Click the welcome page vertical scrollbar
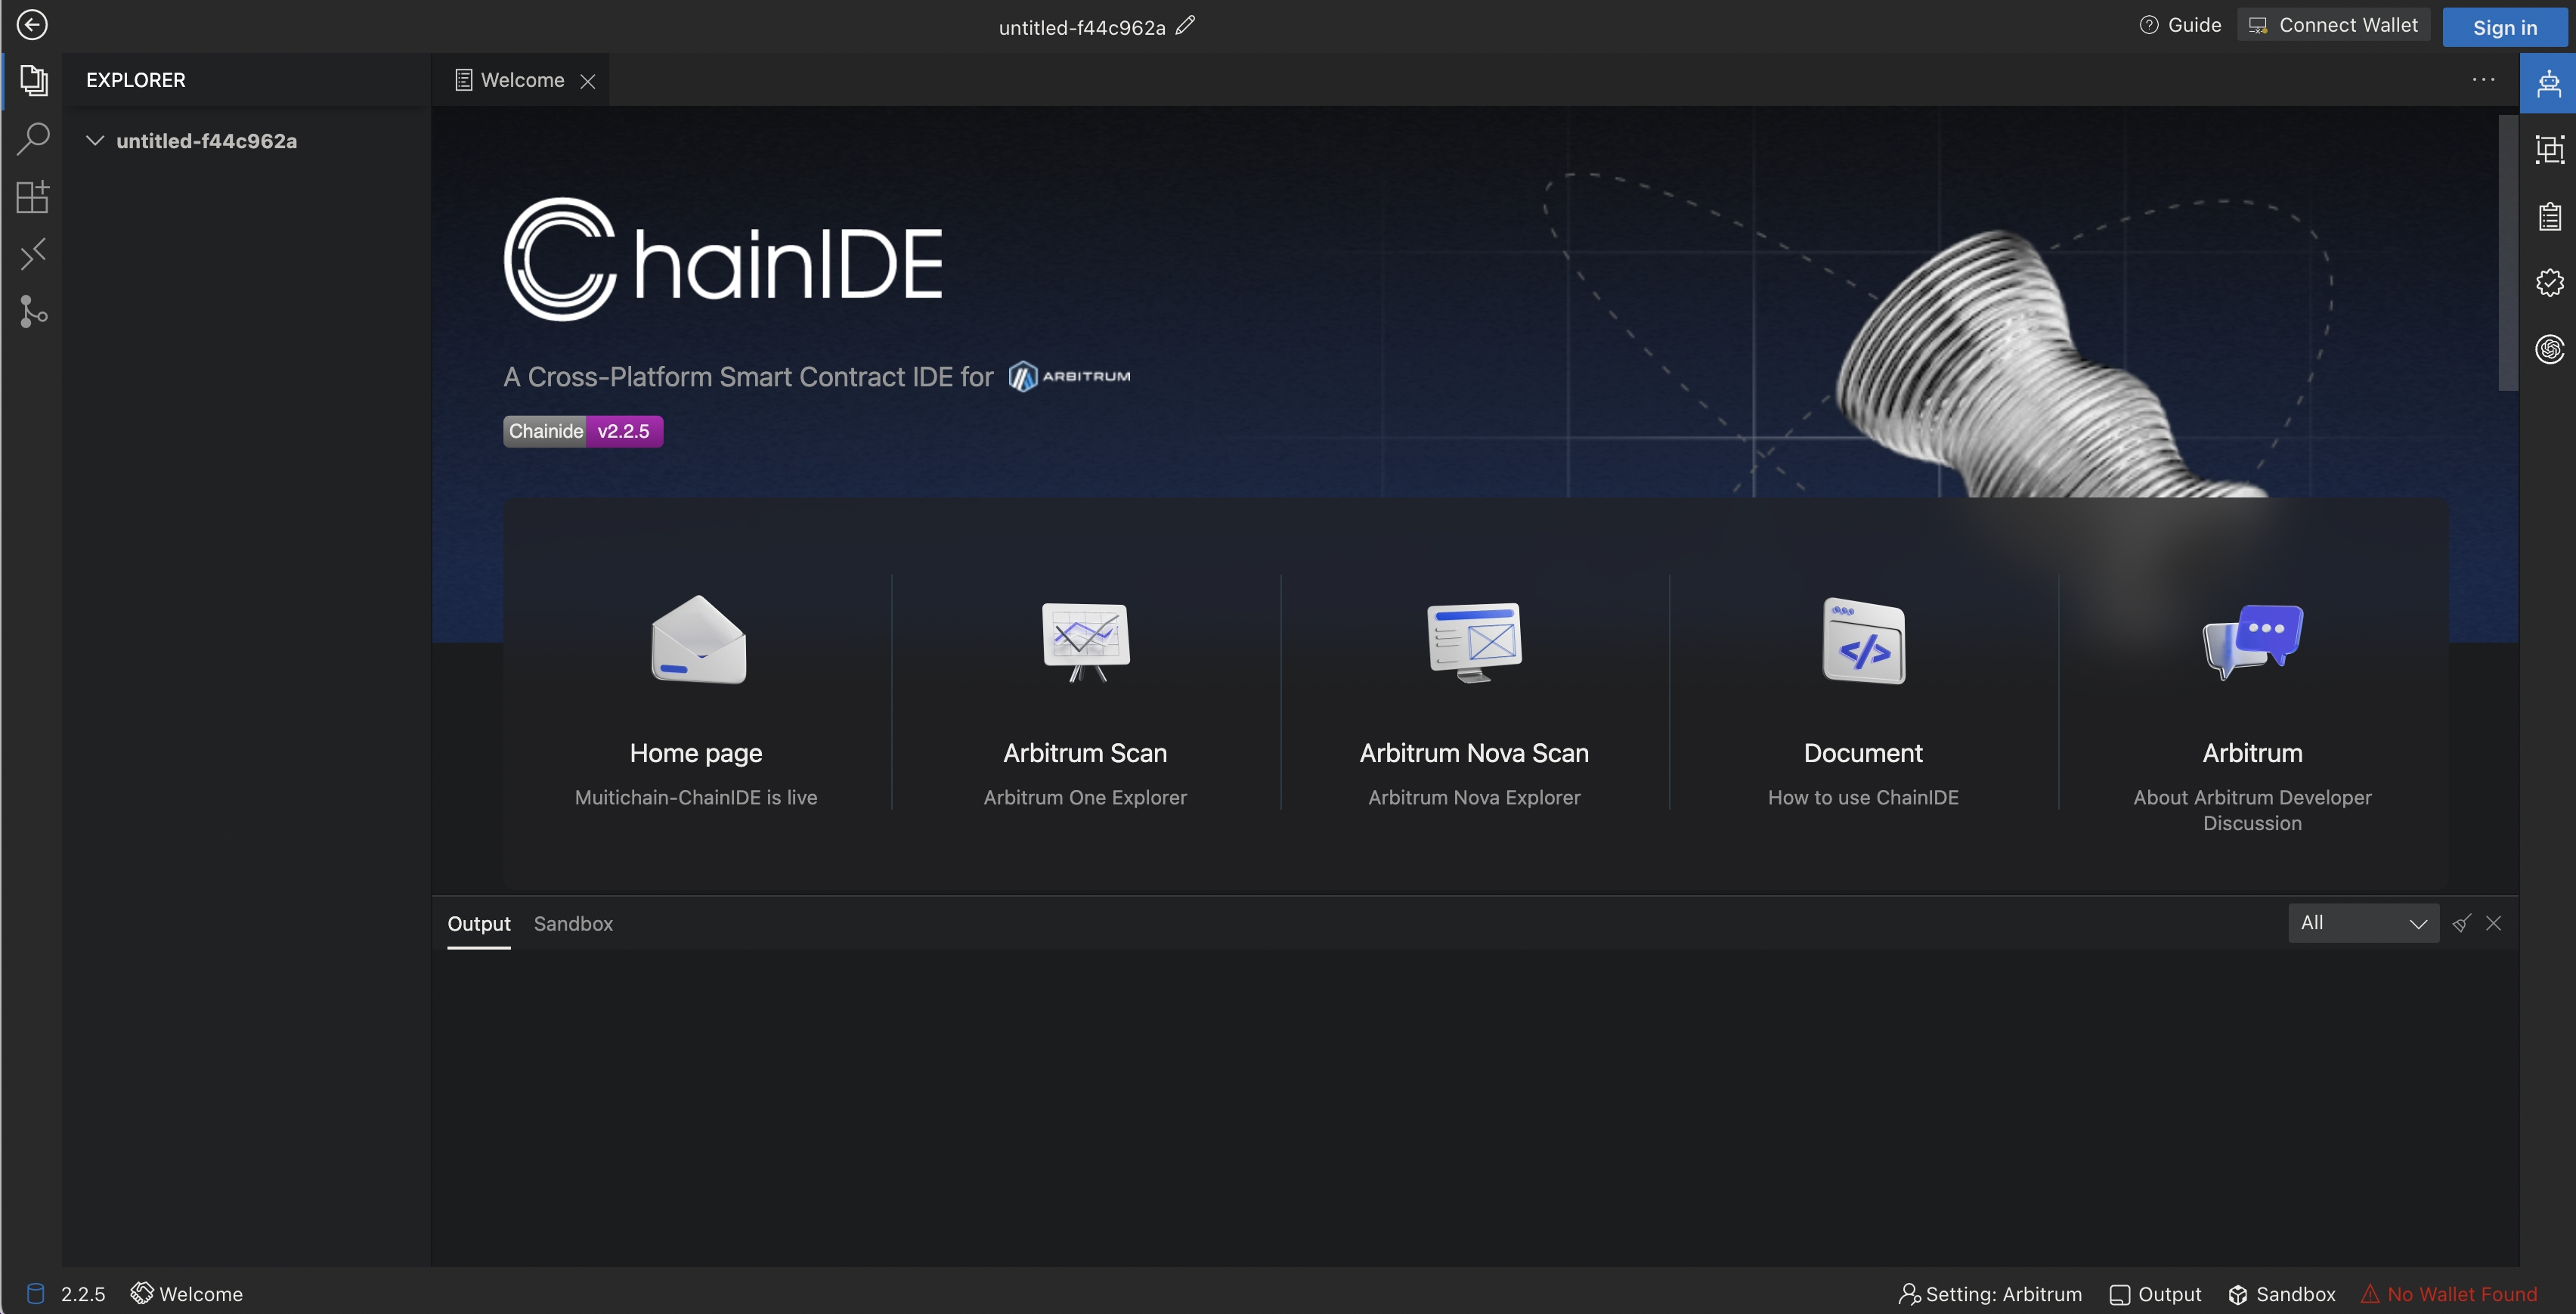2576x1314 pixels. (2507, 254)
